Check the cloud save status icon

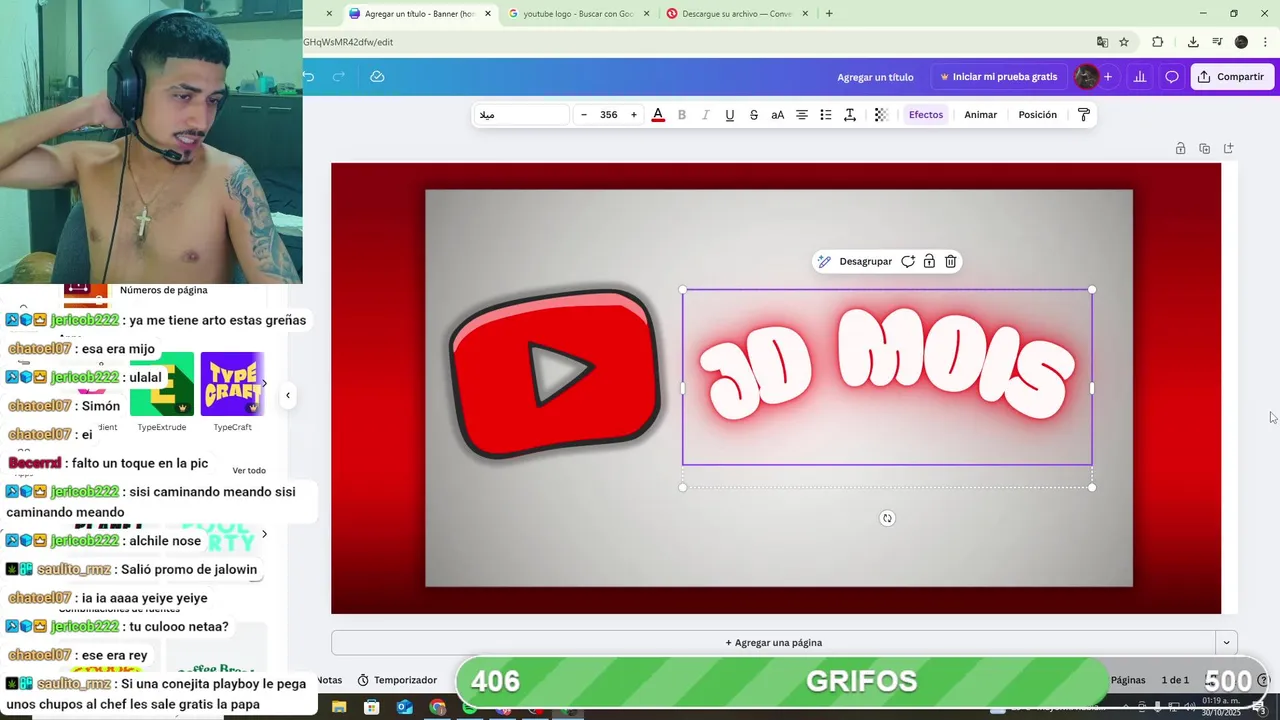pyautogui.click(x=377, y=77)
